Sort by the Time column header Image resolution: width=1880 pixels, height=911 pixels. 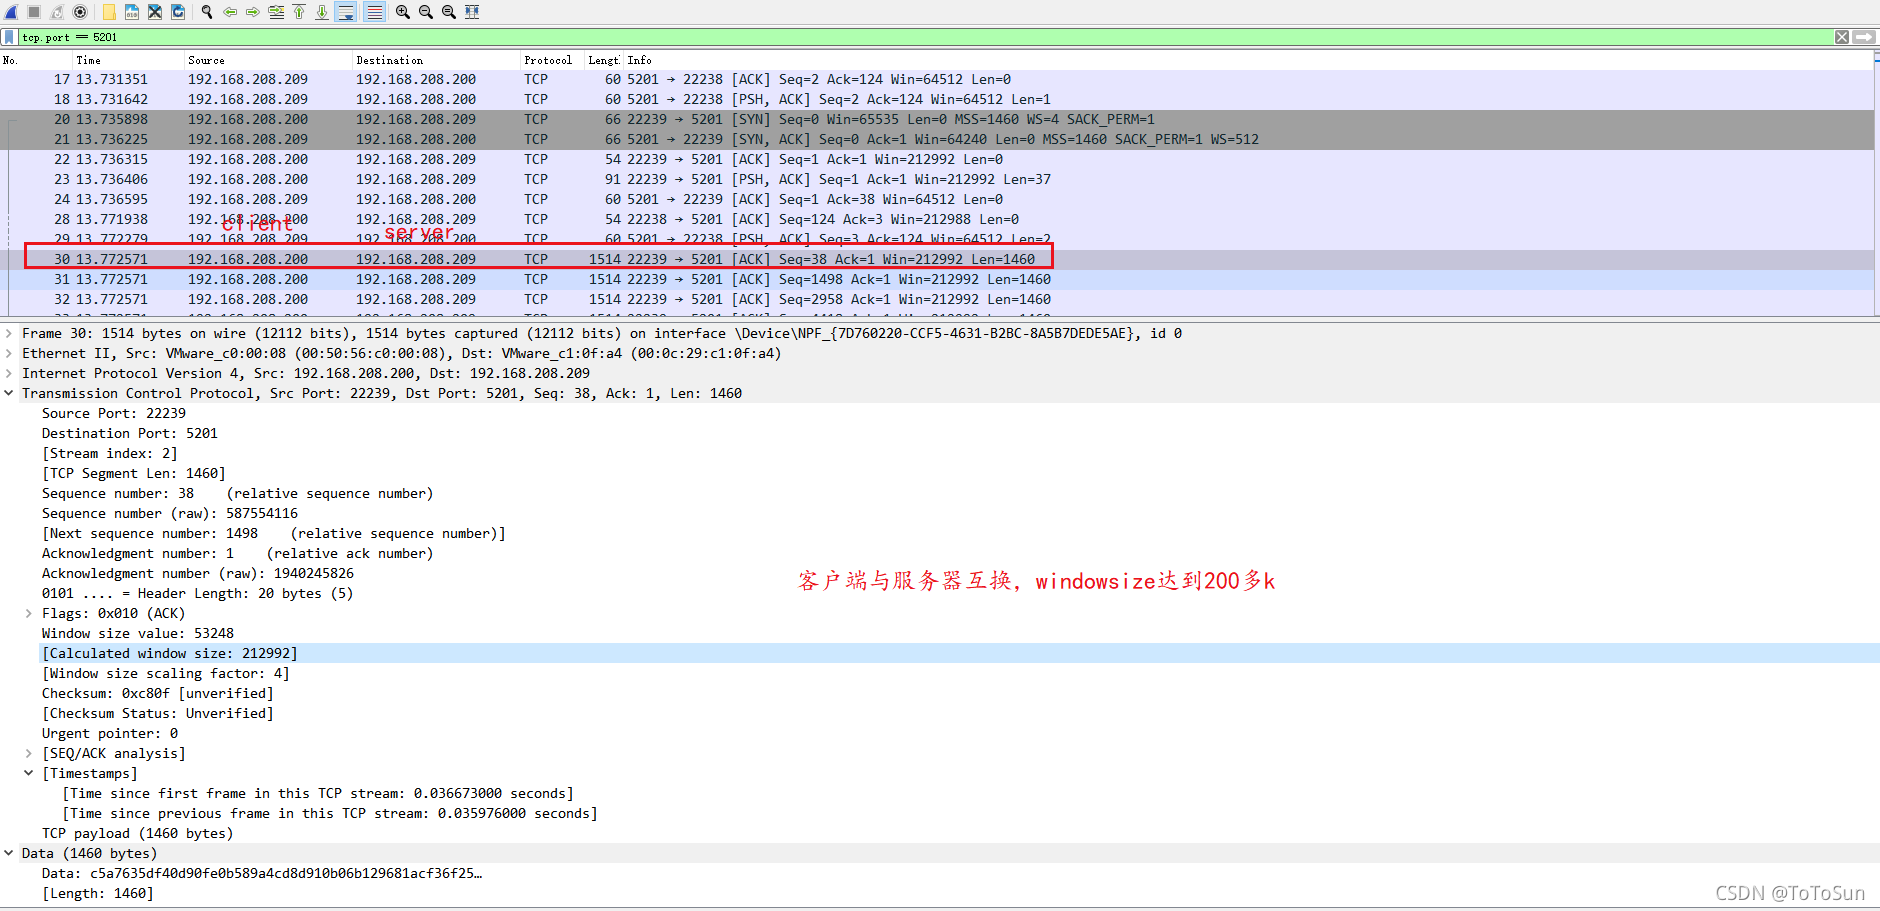click(128, 60)
